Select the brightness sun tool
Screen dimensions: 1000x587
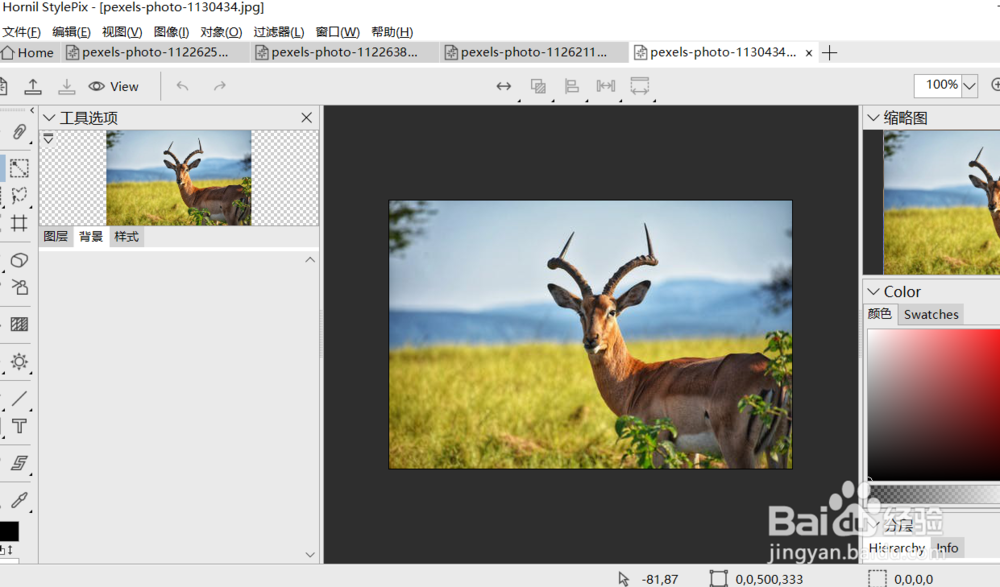click(x=19, y=362)
